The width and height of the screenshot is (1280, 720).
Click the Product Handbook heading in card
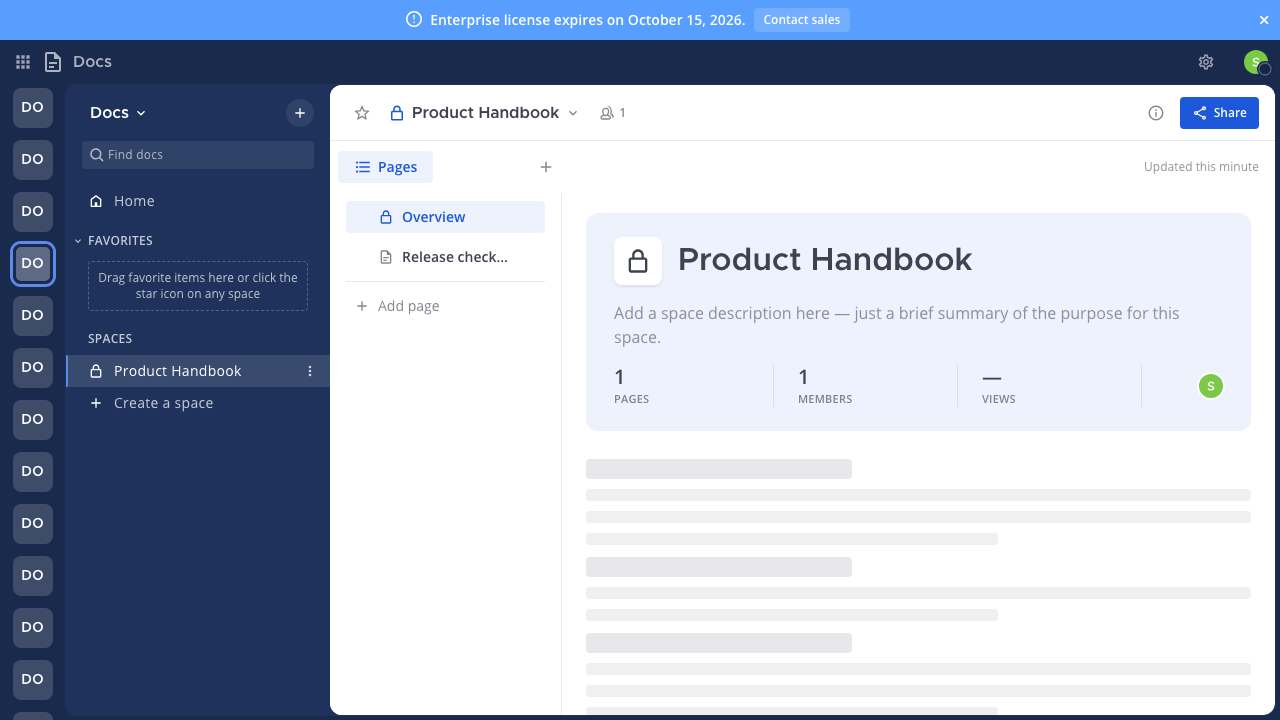point(825,260)
